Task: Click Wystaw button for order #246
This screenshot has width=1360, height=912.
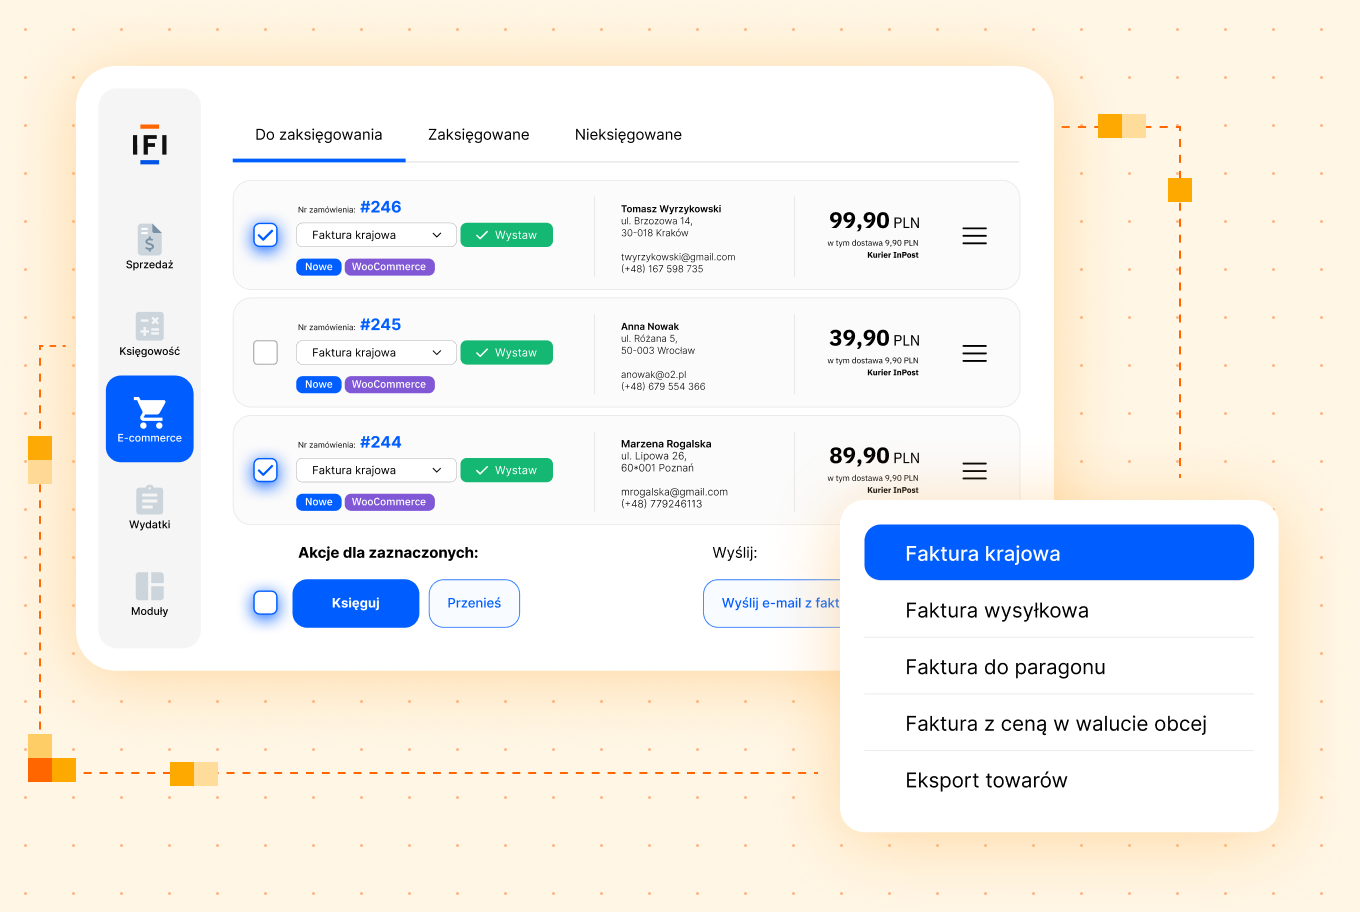Action: pos(506,235)
